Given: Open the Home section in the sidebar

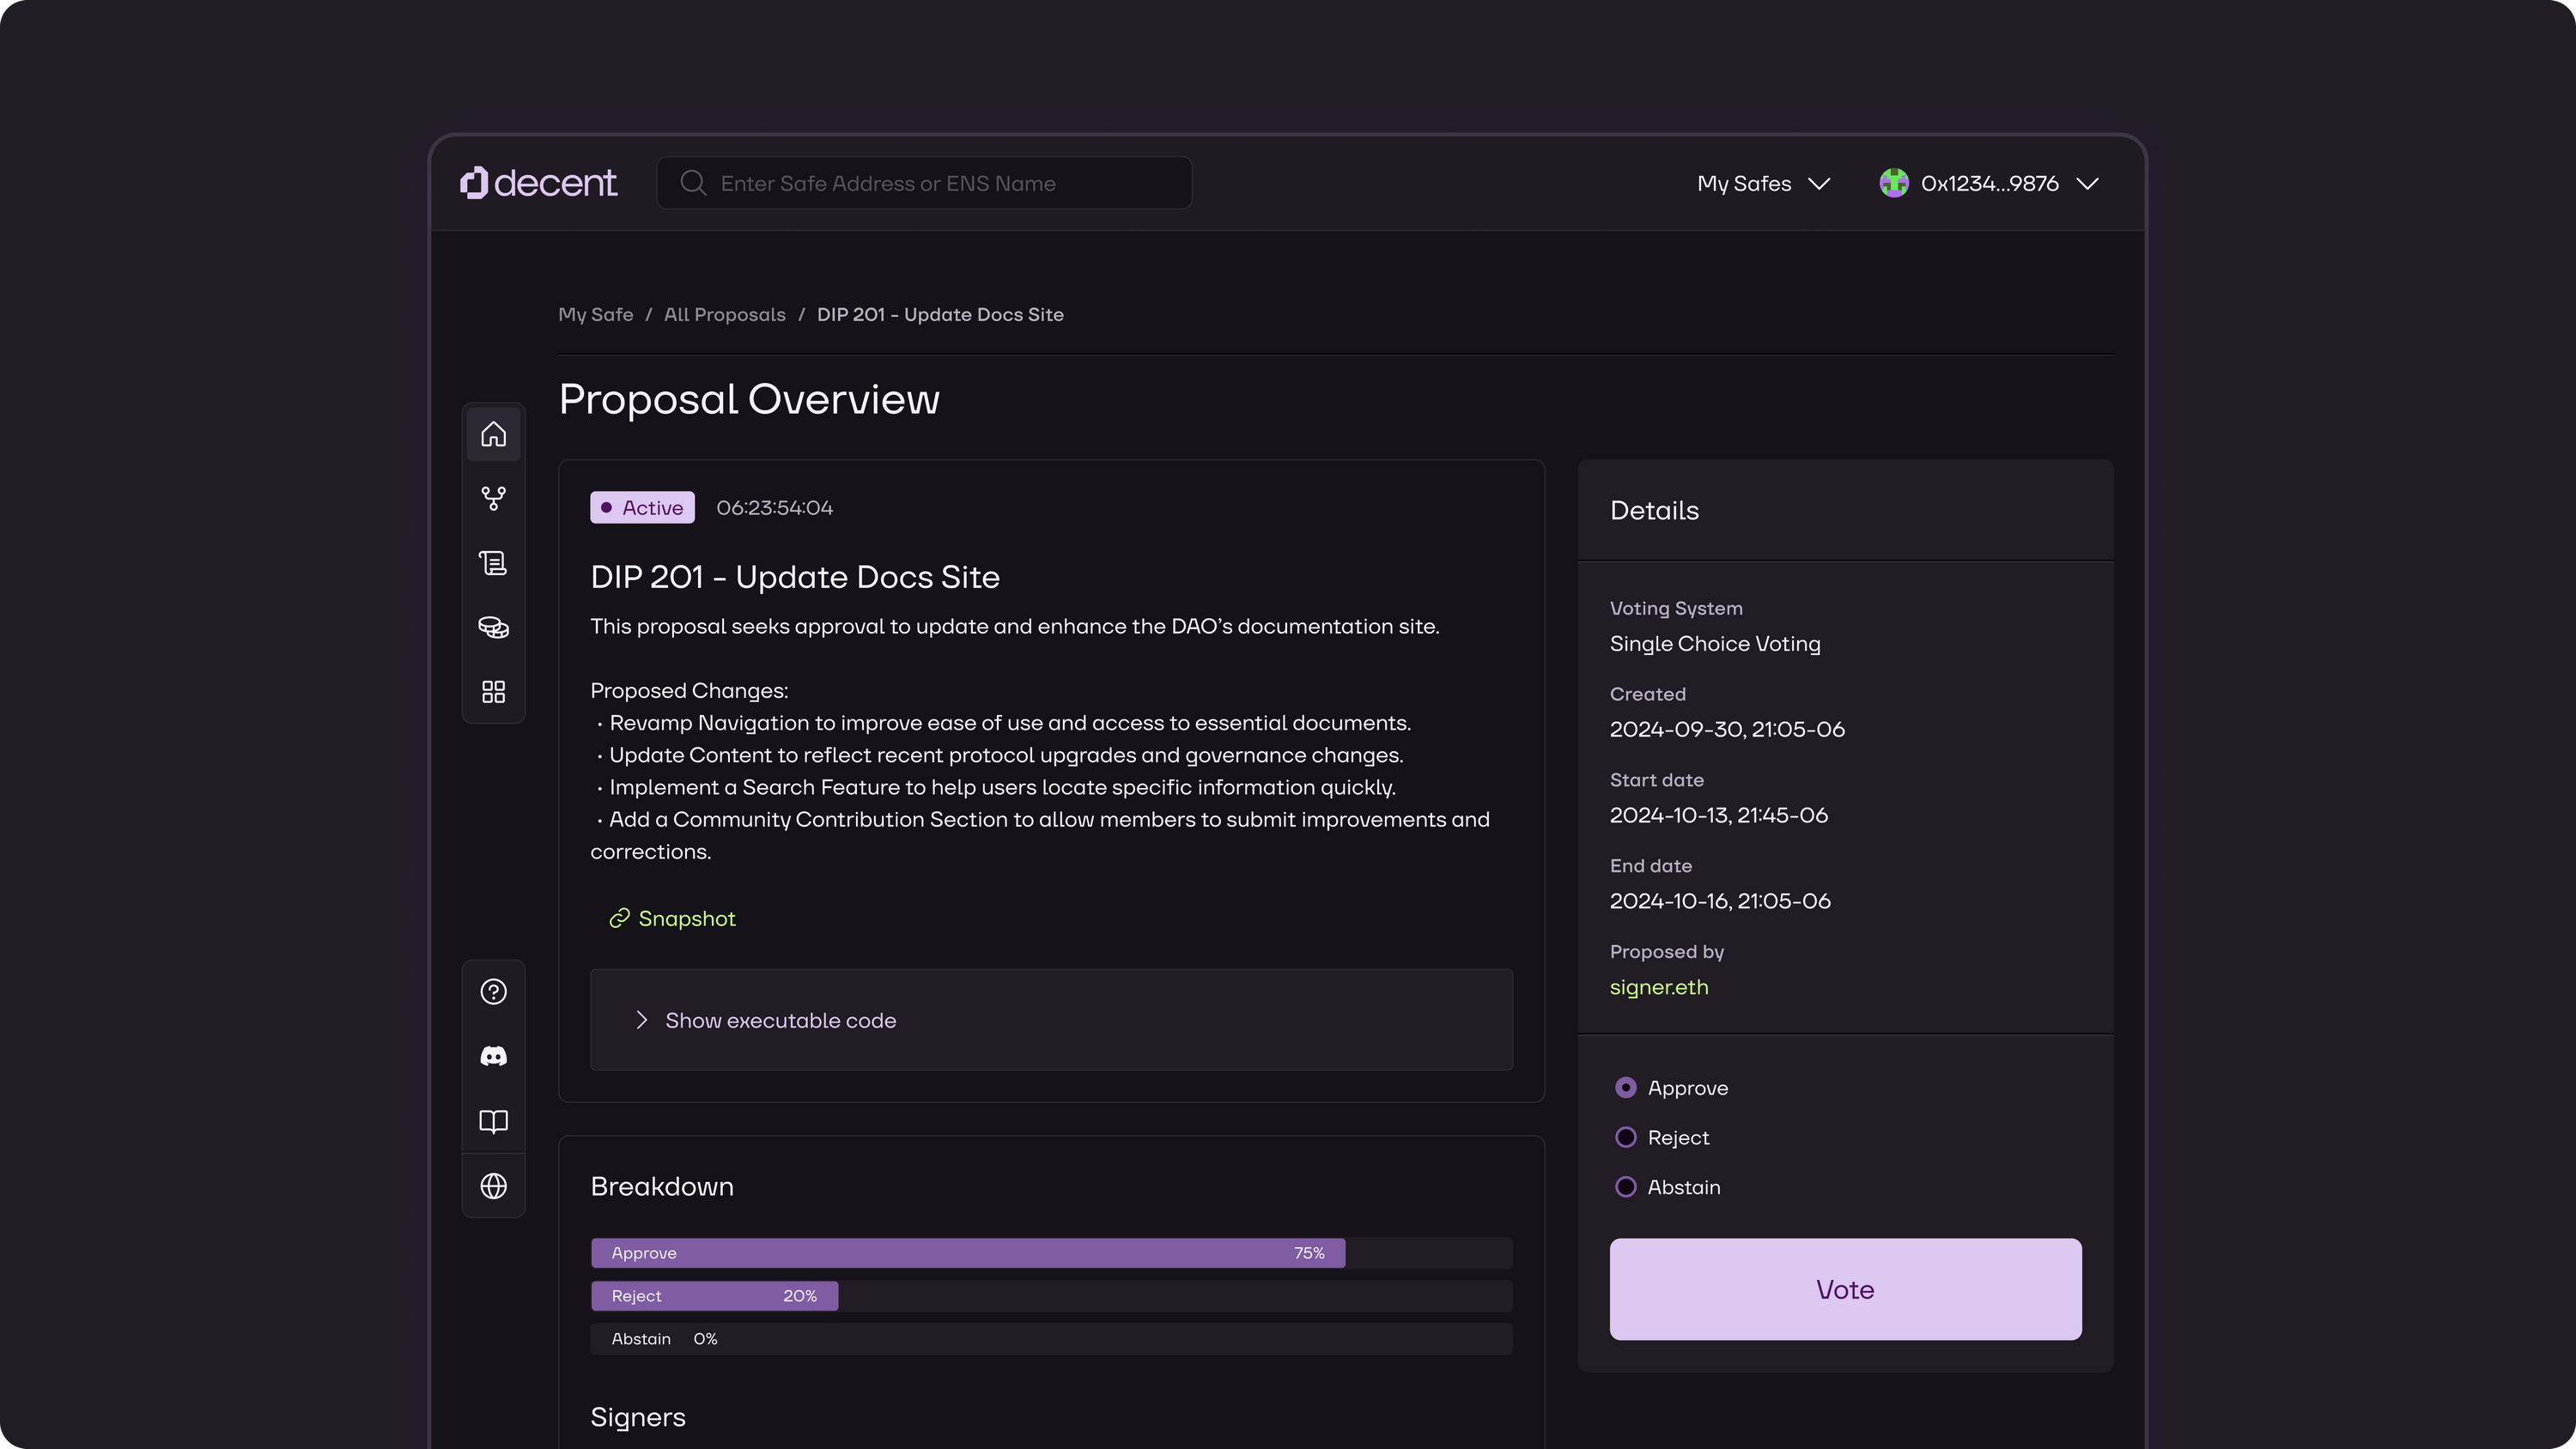Looking at the screenshot, I should coord(493,433).
